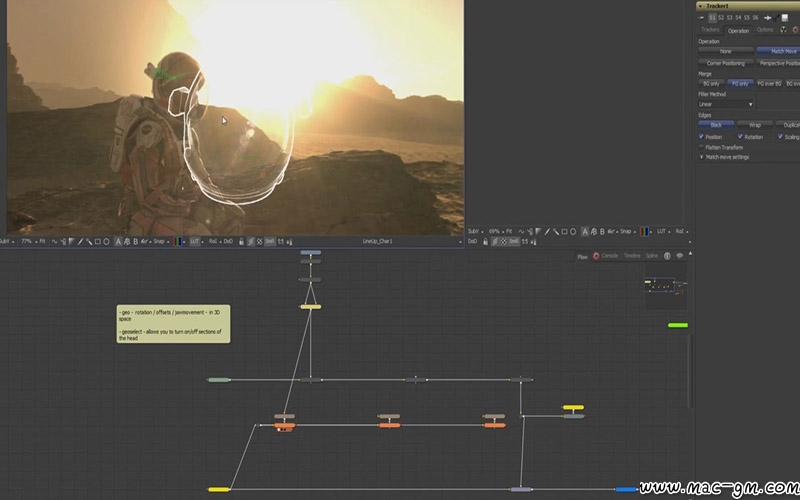Viewport: 800px width, 500px height.
Task: Click the wave icon in left viewer toolbar
Action: pyautogui.click(x=54, y=241)
